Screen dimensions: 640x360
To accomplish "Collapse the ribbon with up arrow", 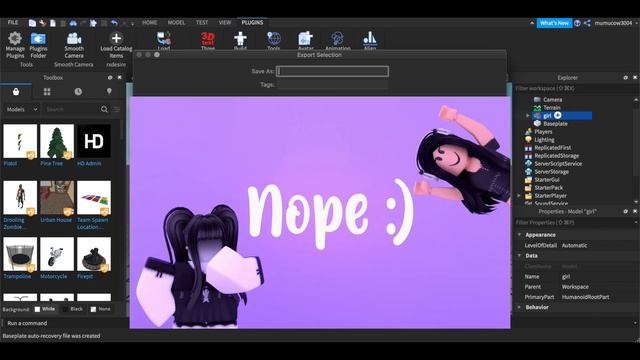I will pos(531,23).
